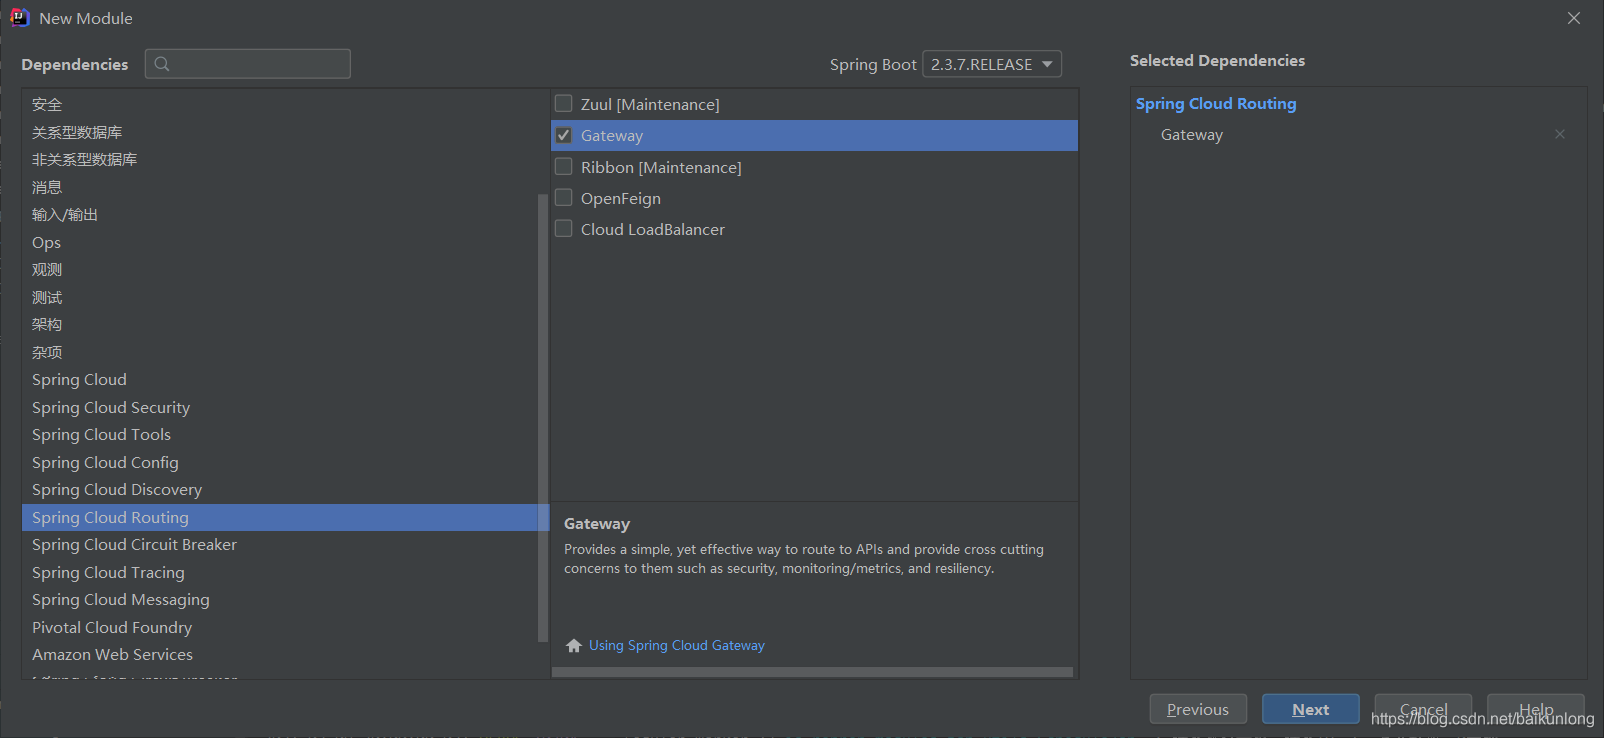
Task: Proceed with the Next button
Action: 1310,709
